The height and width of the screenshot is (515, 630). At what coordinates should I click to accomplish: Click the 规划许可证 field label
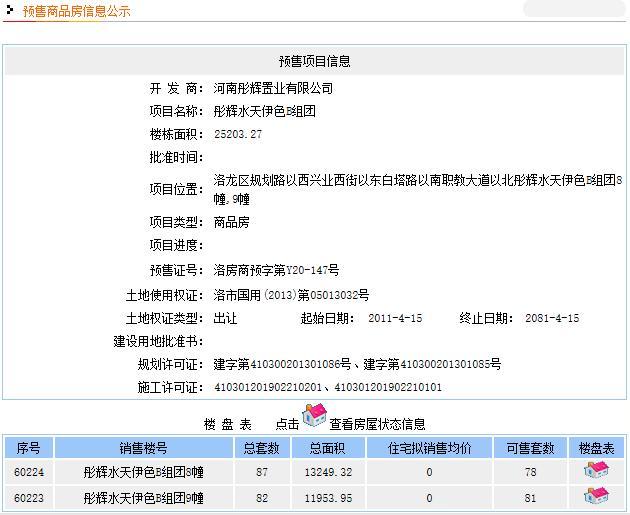170,364
